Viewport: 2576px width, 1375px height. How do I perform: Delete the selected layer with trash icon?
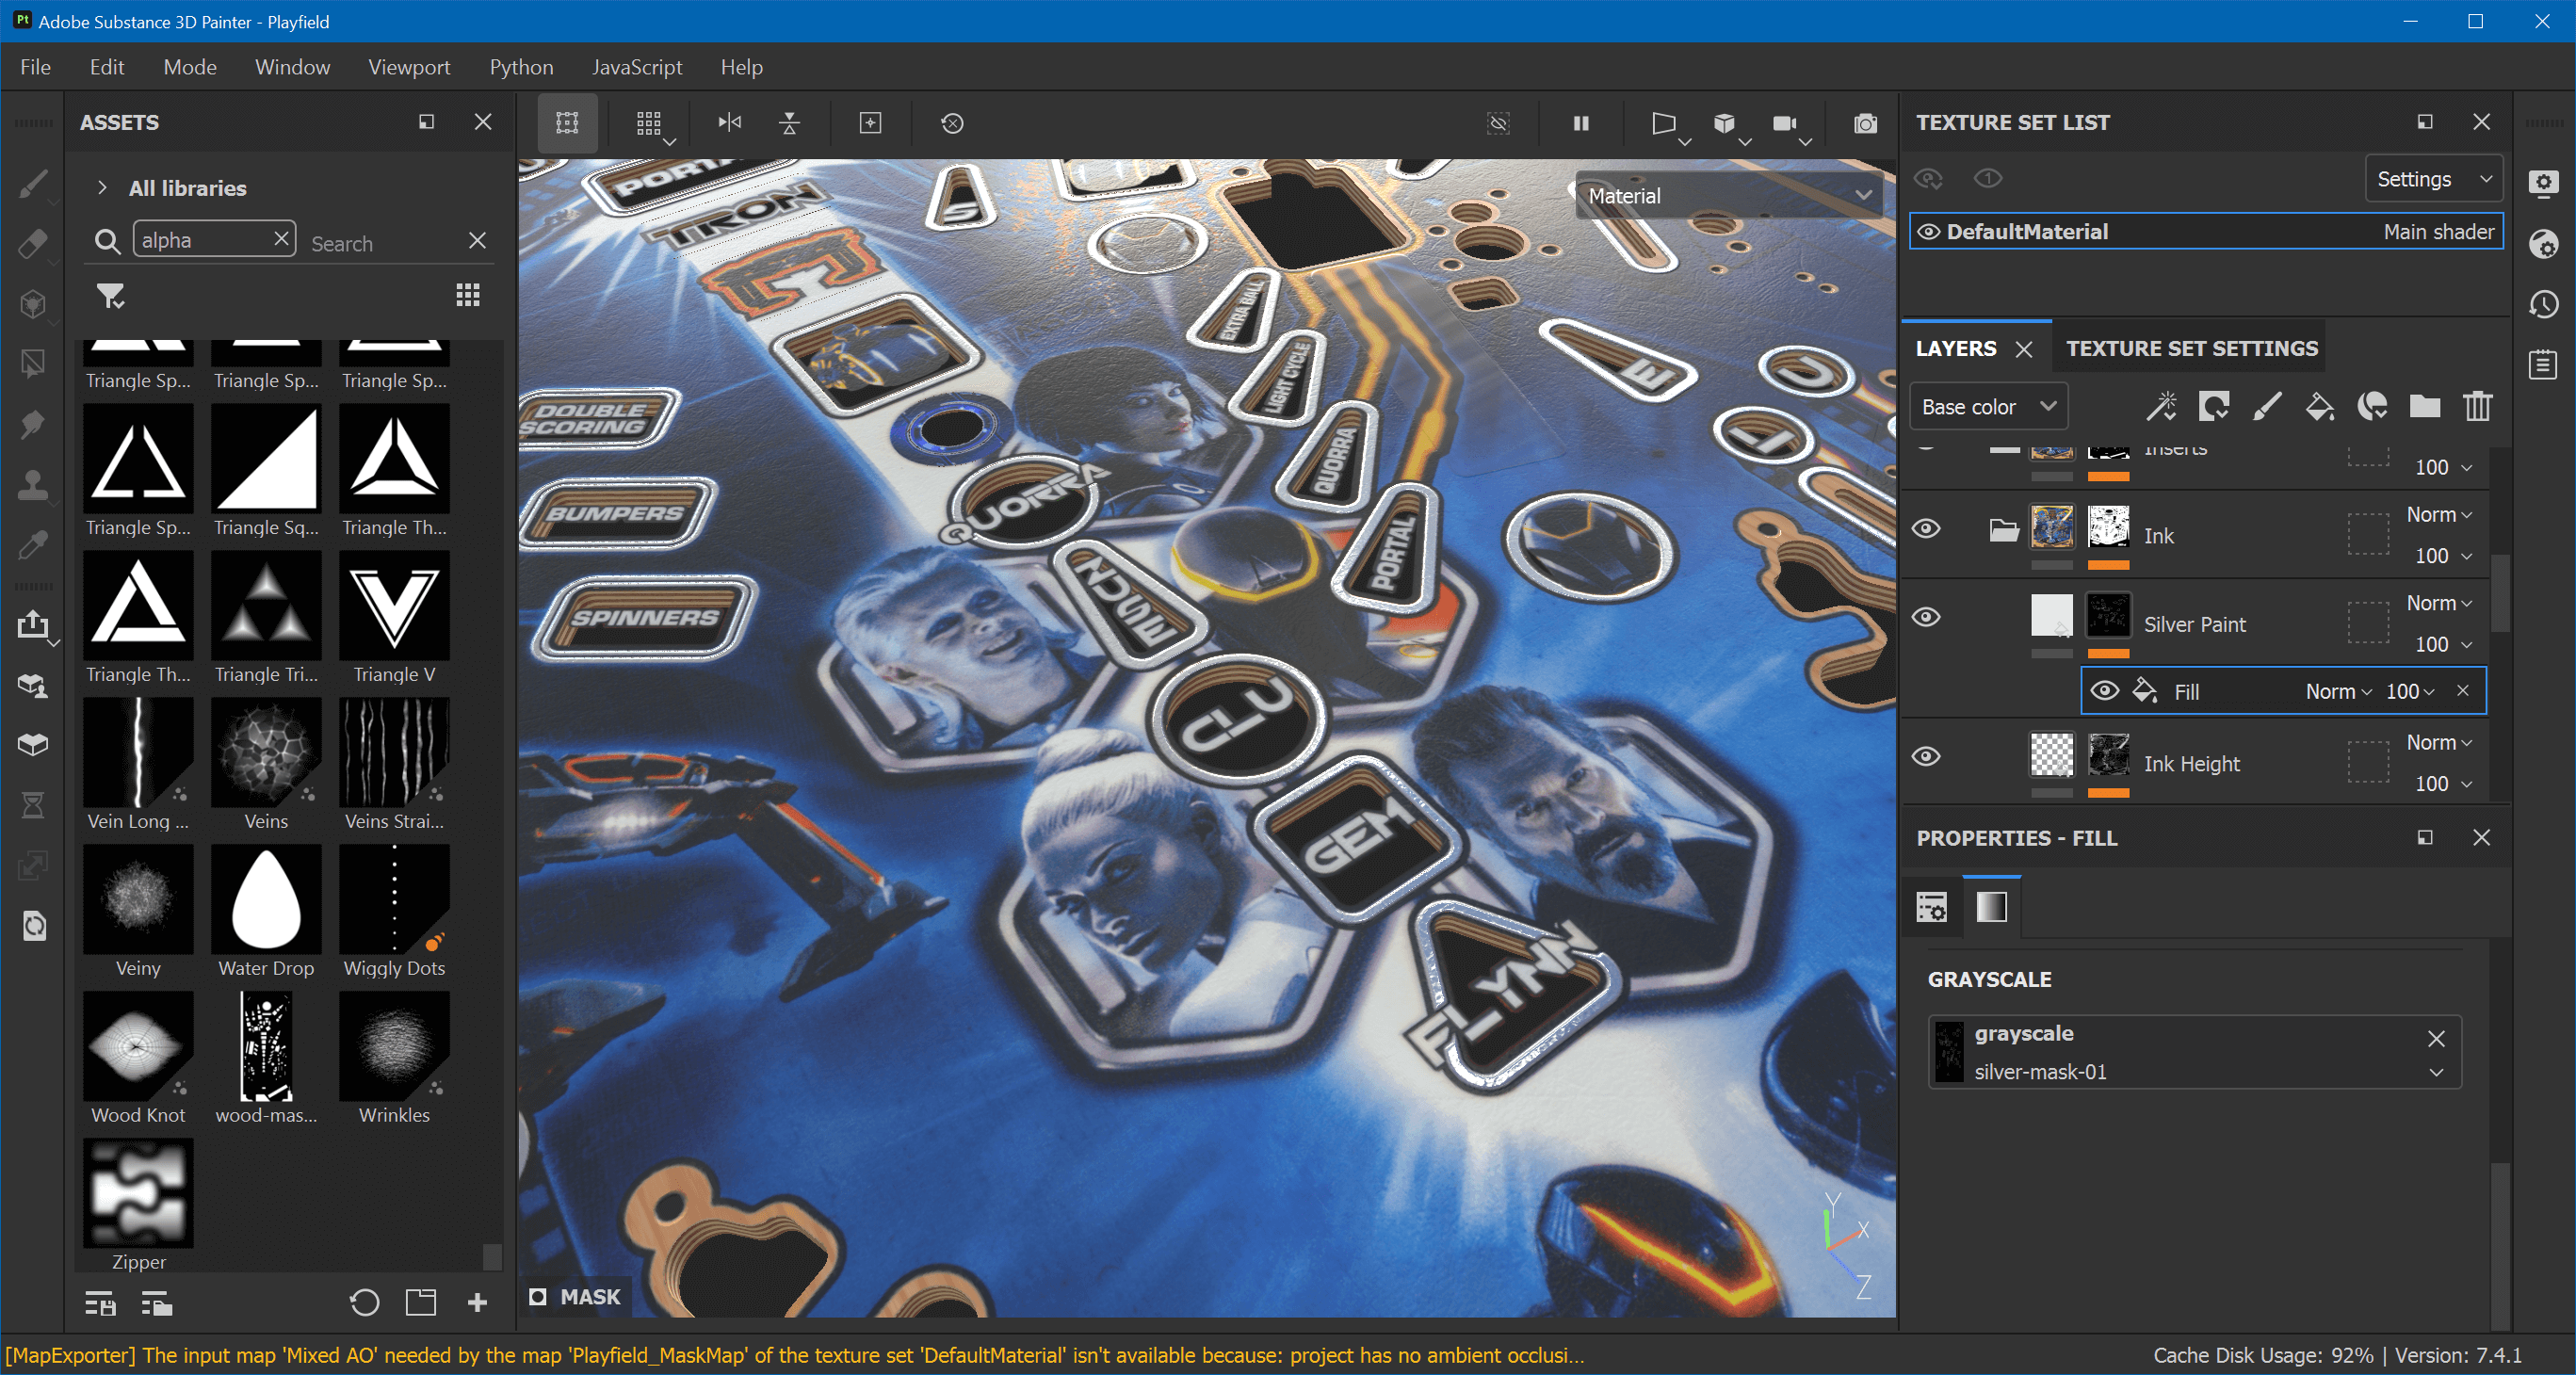click(x=2478, y=406)
